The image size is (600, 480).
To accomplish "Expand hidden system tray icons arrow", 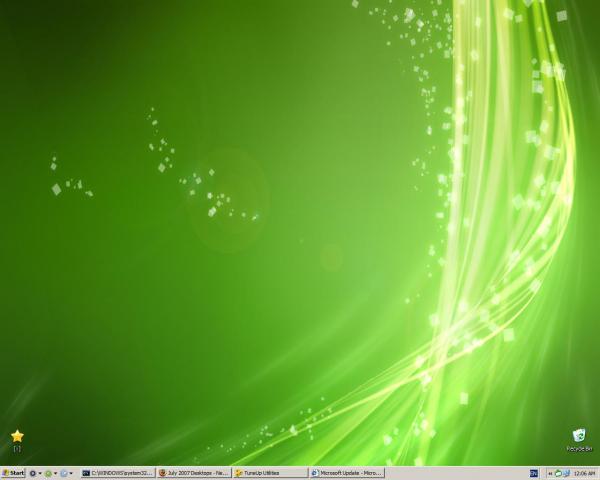I will 550,473.
